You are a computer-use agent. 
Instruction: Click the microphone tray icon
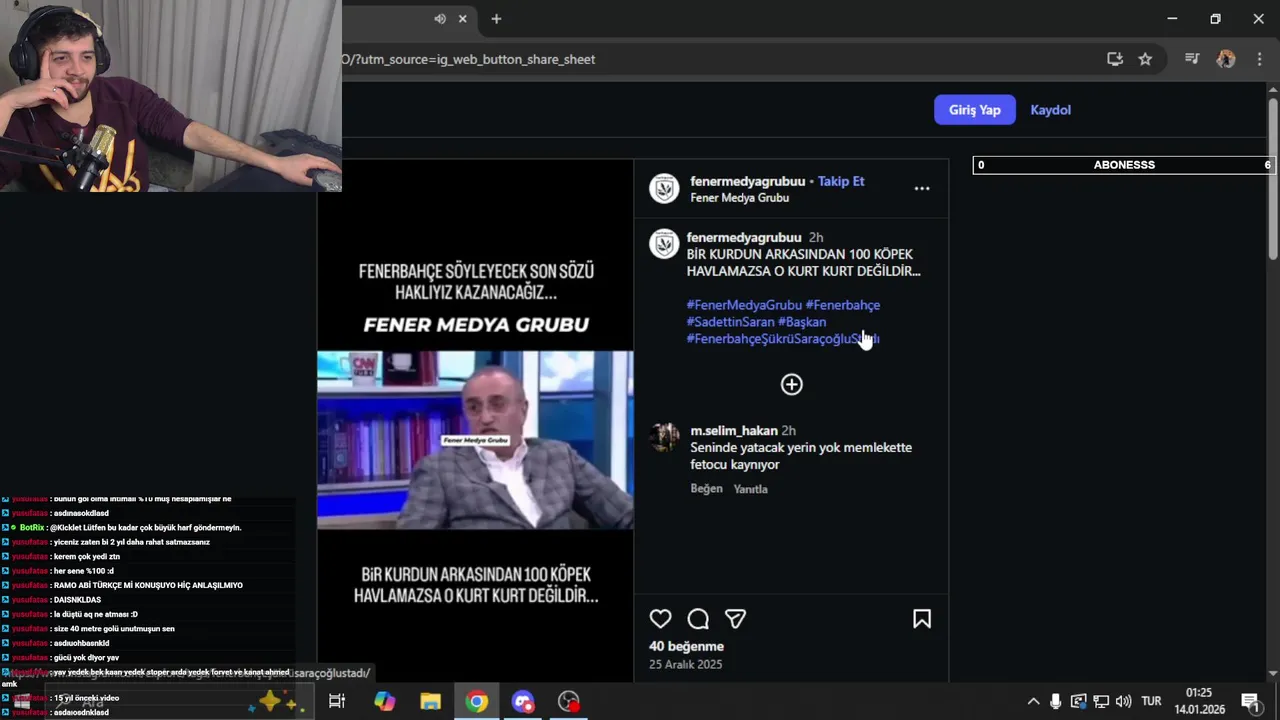pyautogui.click(x=1055, y=701)
